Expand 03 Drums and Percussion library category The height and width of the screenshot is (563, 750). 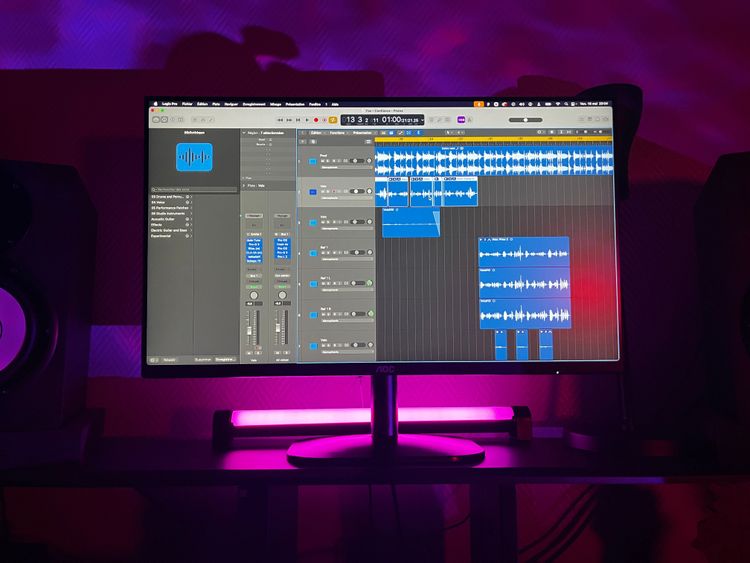[191, 197]
